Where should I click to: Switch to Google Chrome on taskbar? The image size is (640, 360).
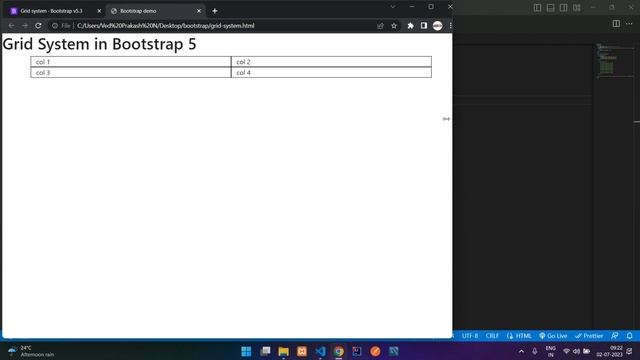tap(338, 351)
